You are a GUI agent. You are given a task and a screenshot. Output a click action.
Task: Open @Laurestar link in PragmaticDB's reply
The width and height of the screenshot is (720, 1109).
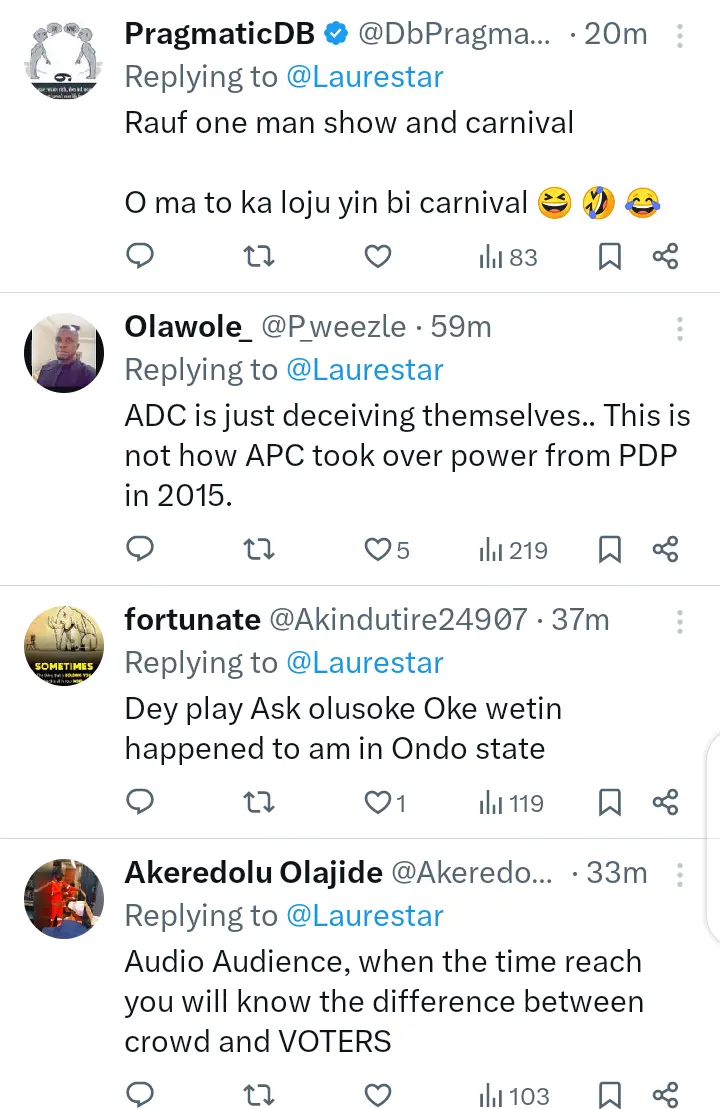364,77
